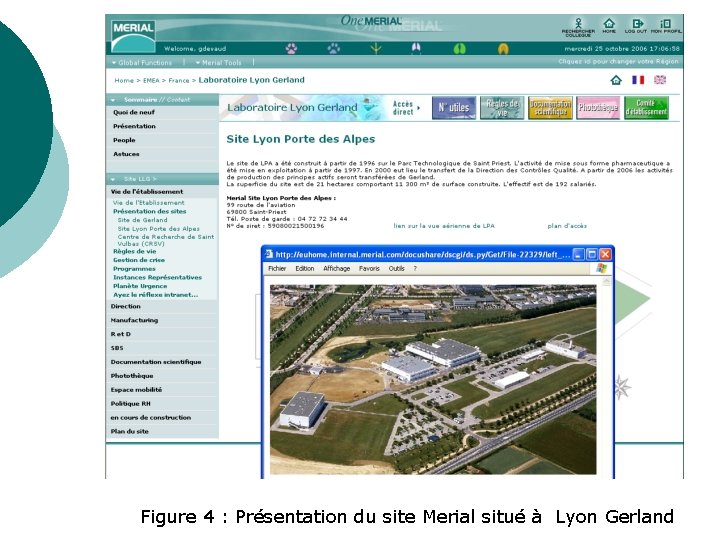Open Fichier menu in popup window
The width and height of the screenshot is (720, 540).
pos(277,269)
